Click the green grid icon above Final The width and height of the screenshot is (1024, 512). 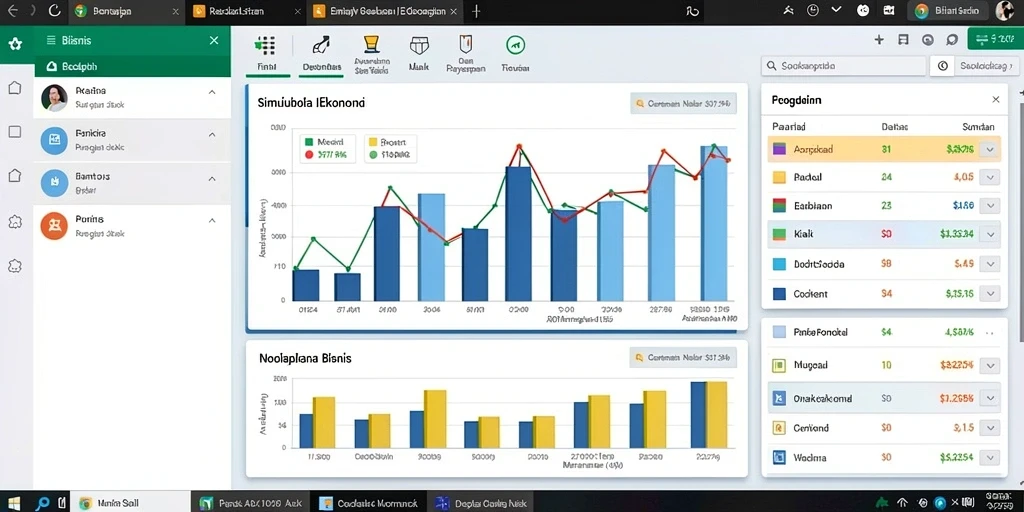click(x=266, y=46)
